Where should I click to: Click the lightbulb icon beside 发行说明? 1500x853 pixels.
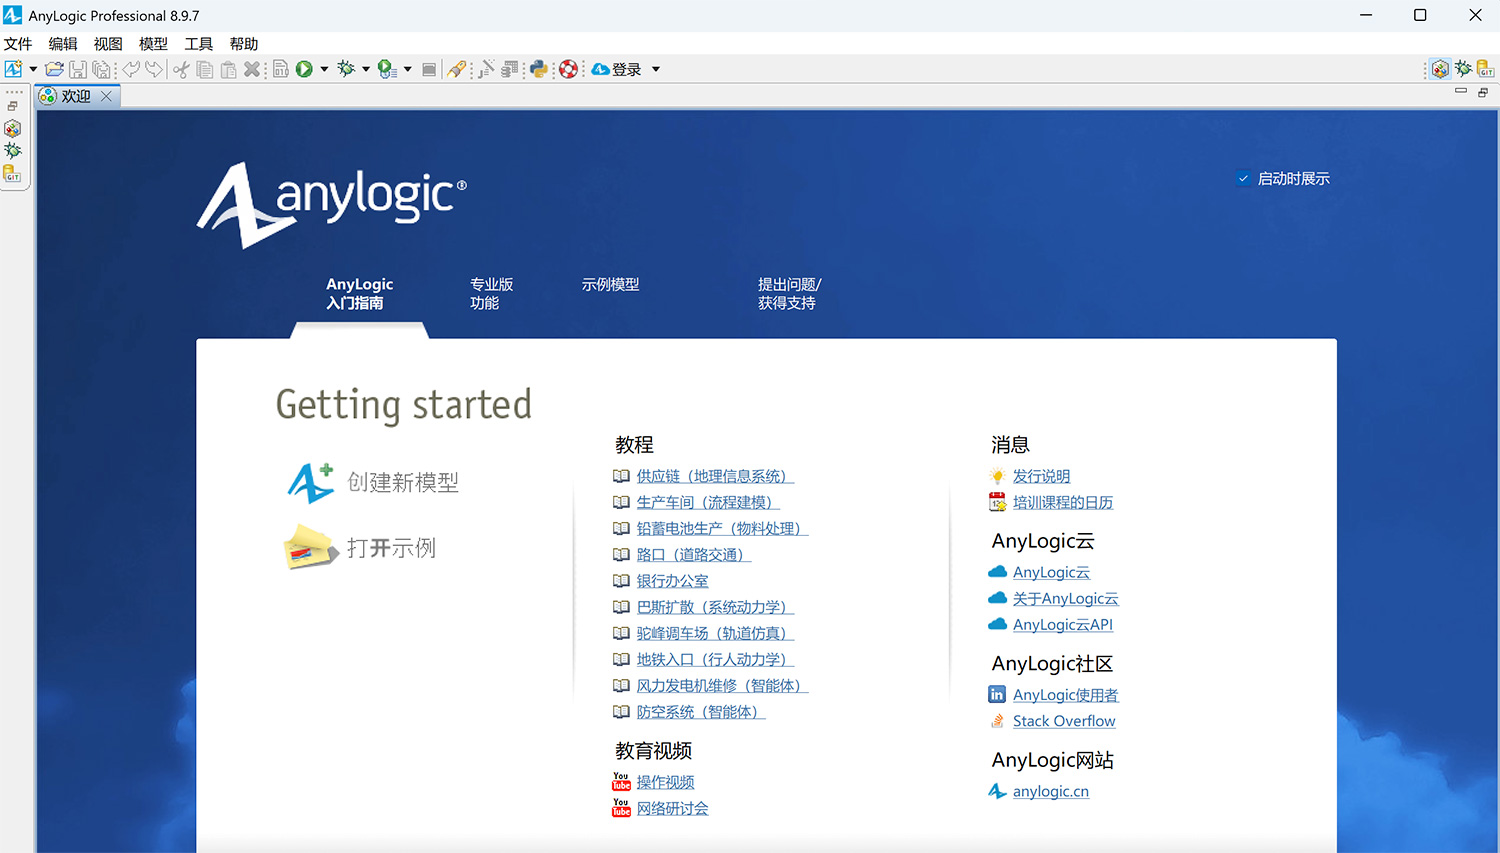[x=997, y=476]
